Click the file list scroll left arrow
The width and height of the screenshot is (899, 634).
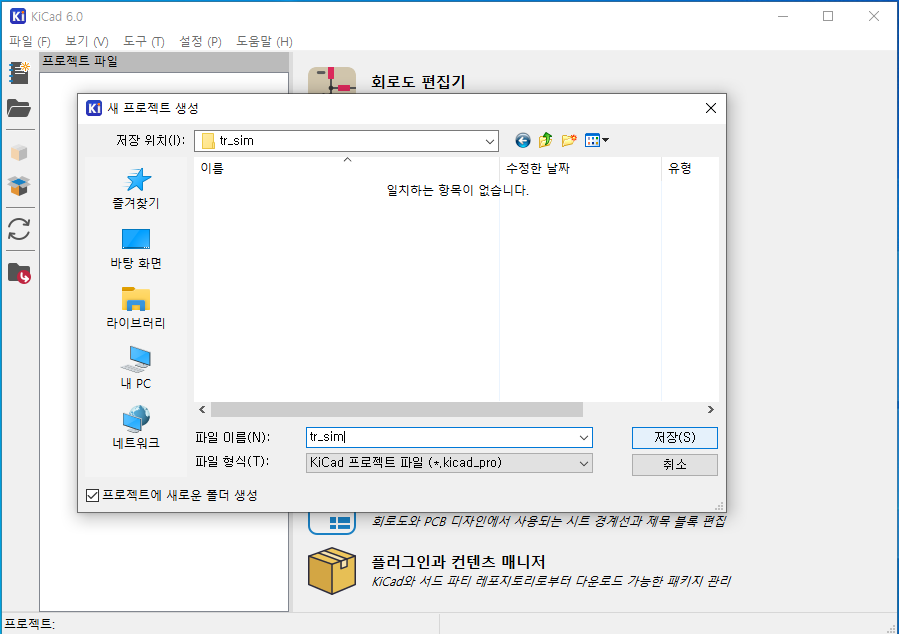coord(202,409)
